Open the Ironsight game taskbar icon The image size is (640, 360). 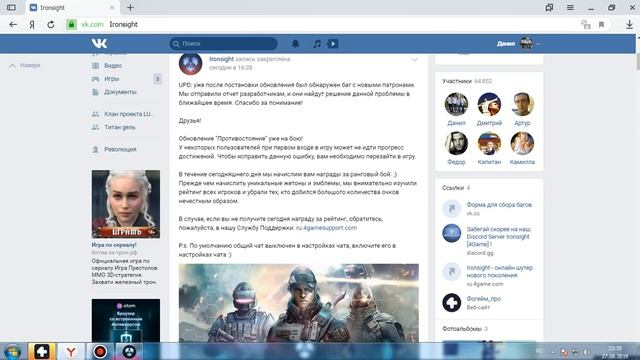129,351
